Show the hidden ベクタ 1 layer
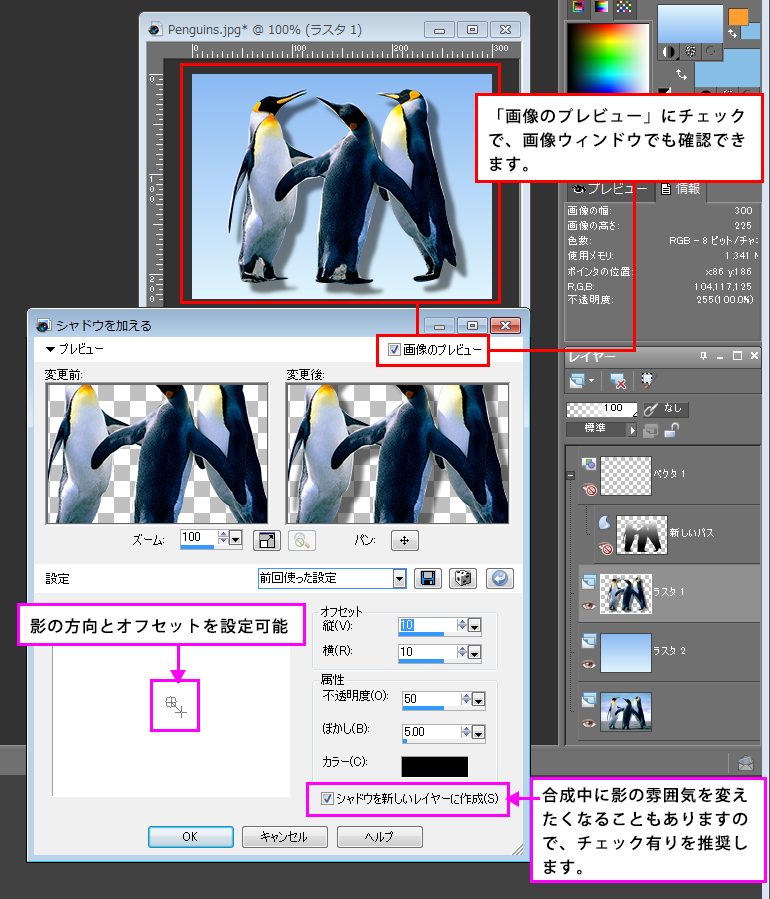 pos(589,489)
